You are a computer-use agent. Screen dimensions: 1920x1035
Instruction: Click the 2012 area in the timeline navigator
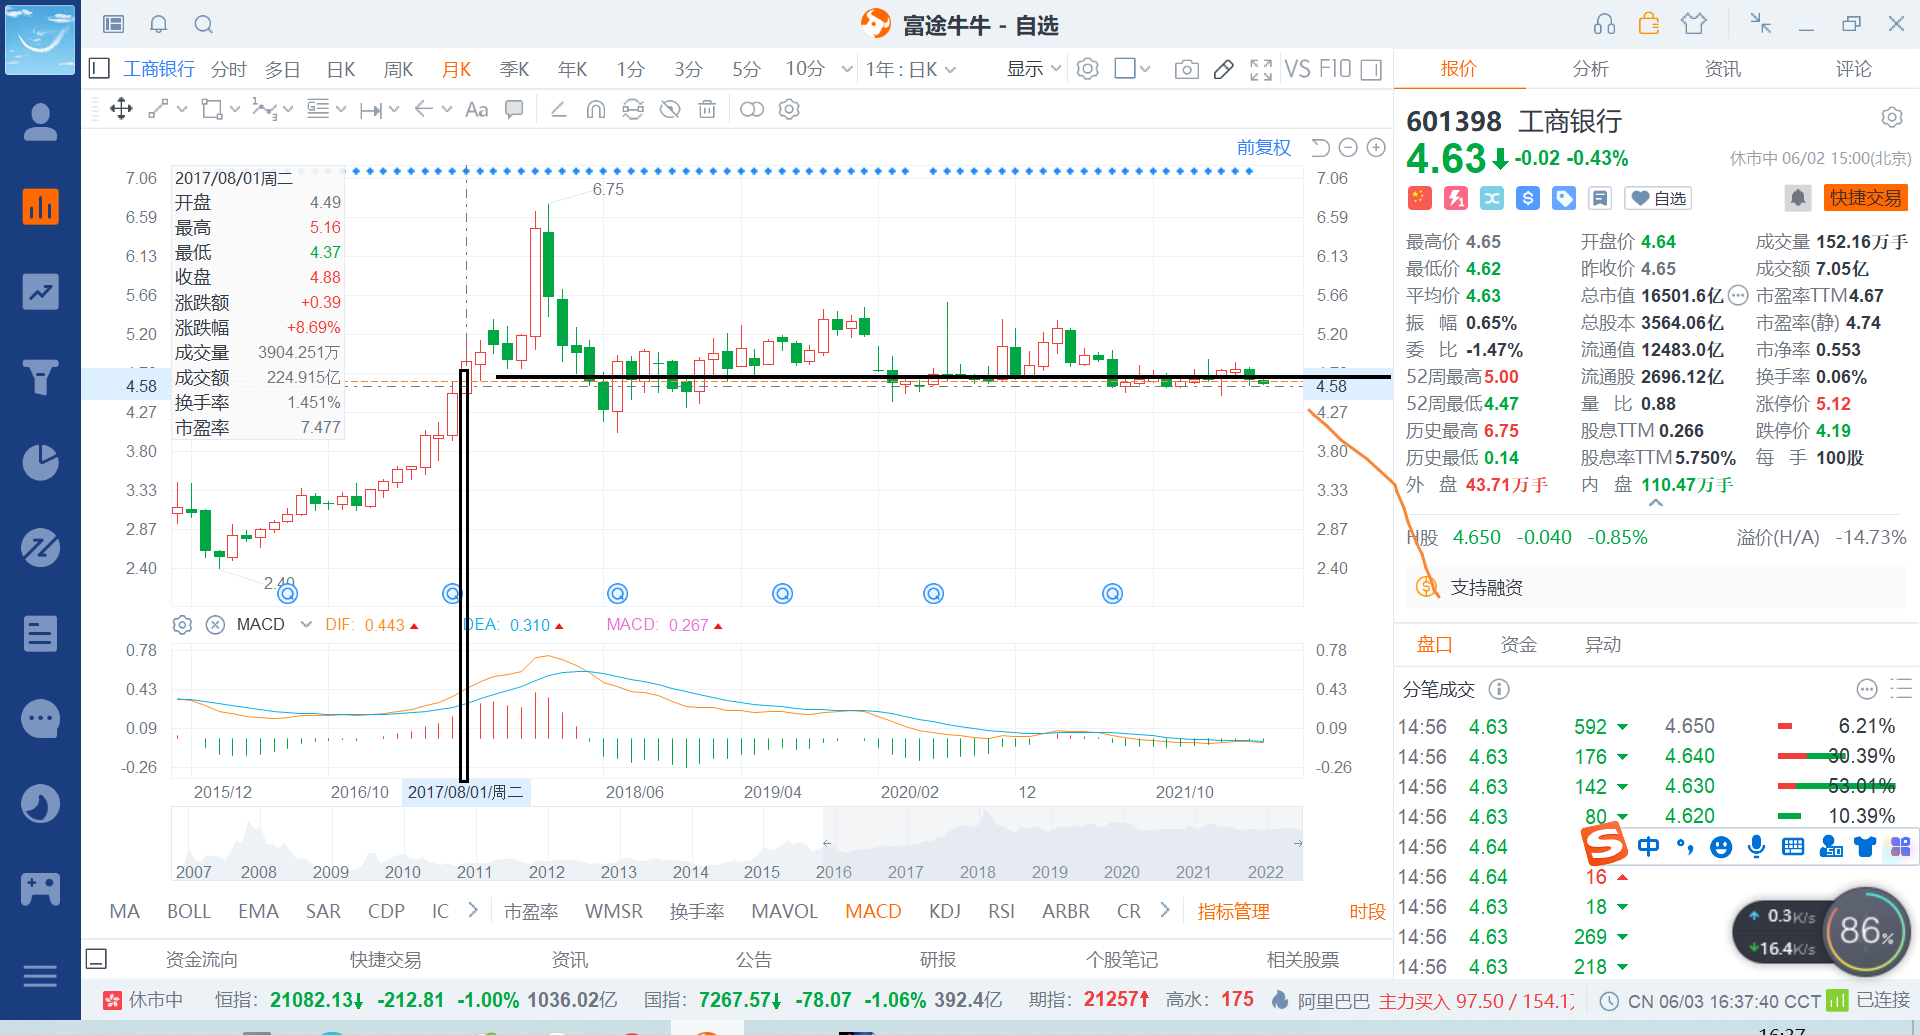[x=547, y=872]
